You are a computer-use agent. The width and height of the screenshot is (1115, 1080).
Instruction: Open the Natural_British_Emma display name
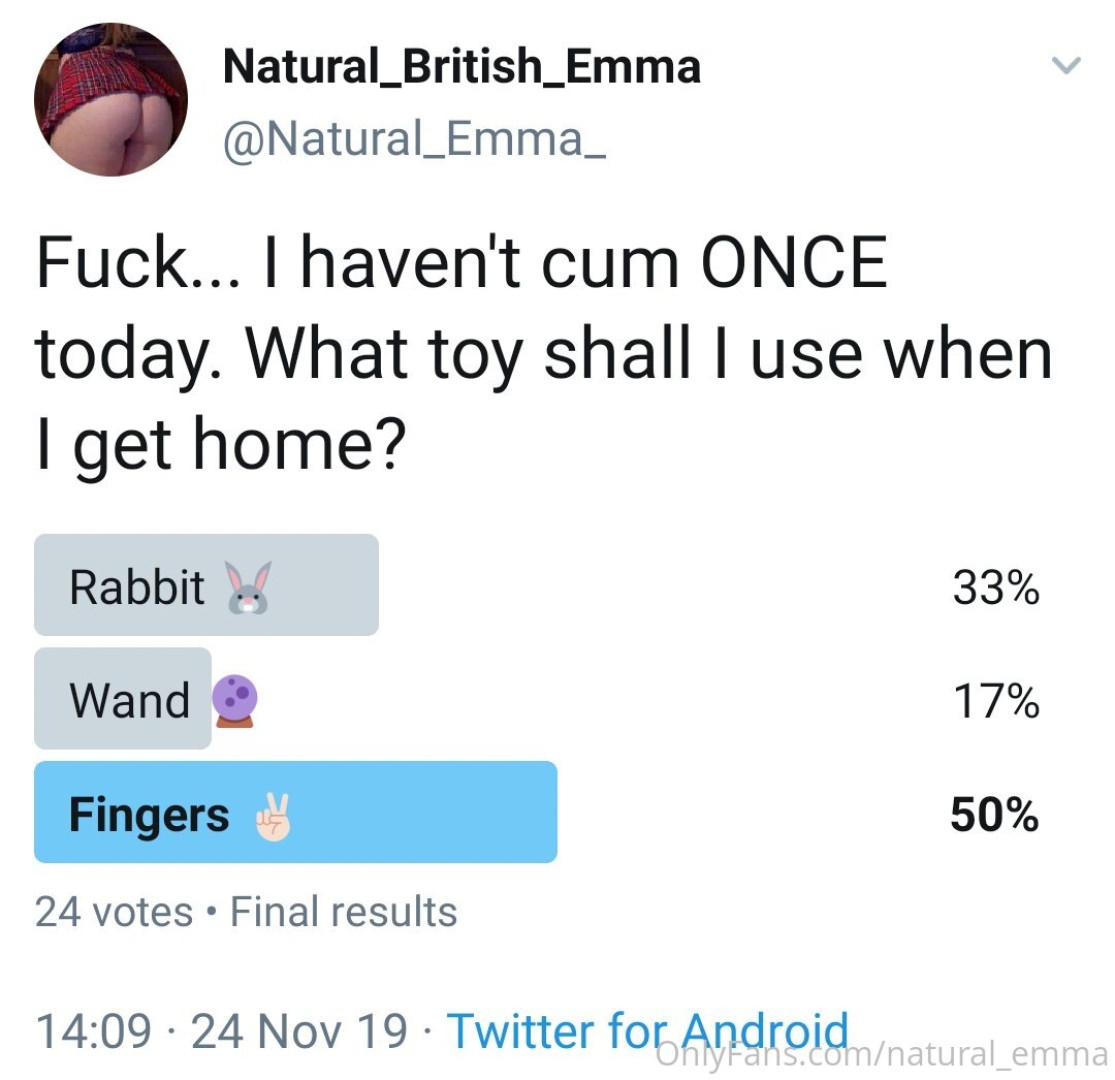coord(461,67)
